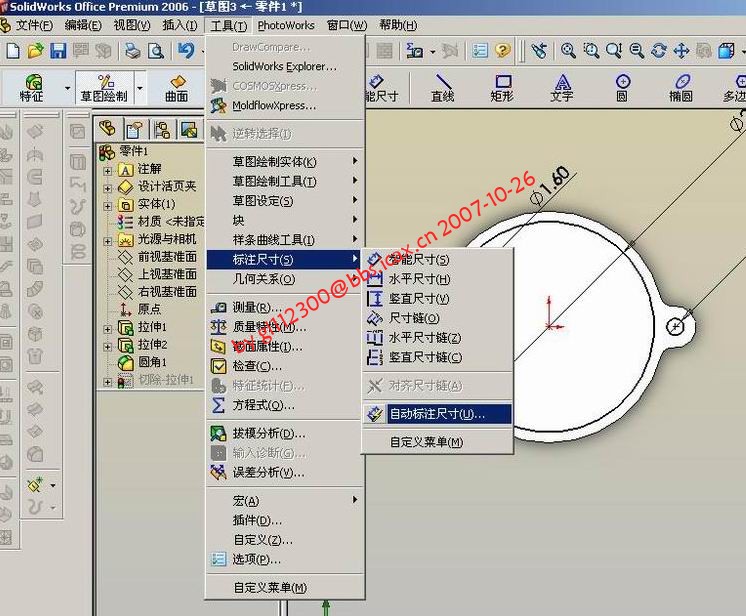Choose 拔模分析(D) from Tools menu
The image size is (746, 616).
coord(285,434)
